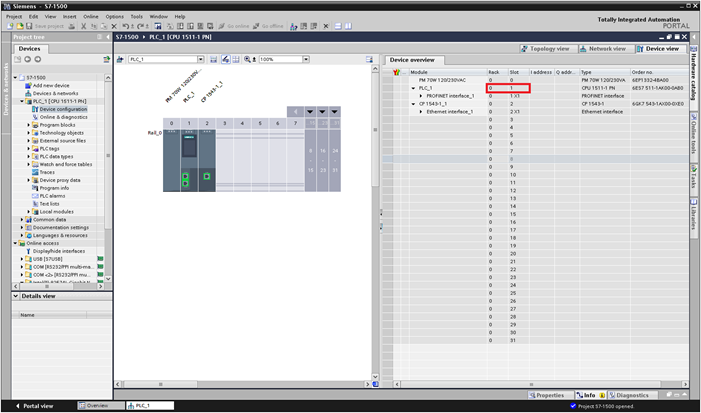Expand the PROFINET interface_1 row
This screenshot has height=413, width=701.
tap(421, 95)
